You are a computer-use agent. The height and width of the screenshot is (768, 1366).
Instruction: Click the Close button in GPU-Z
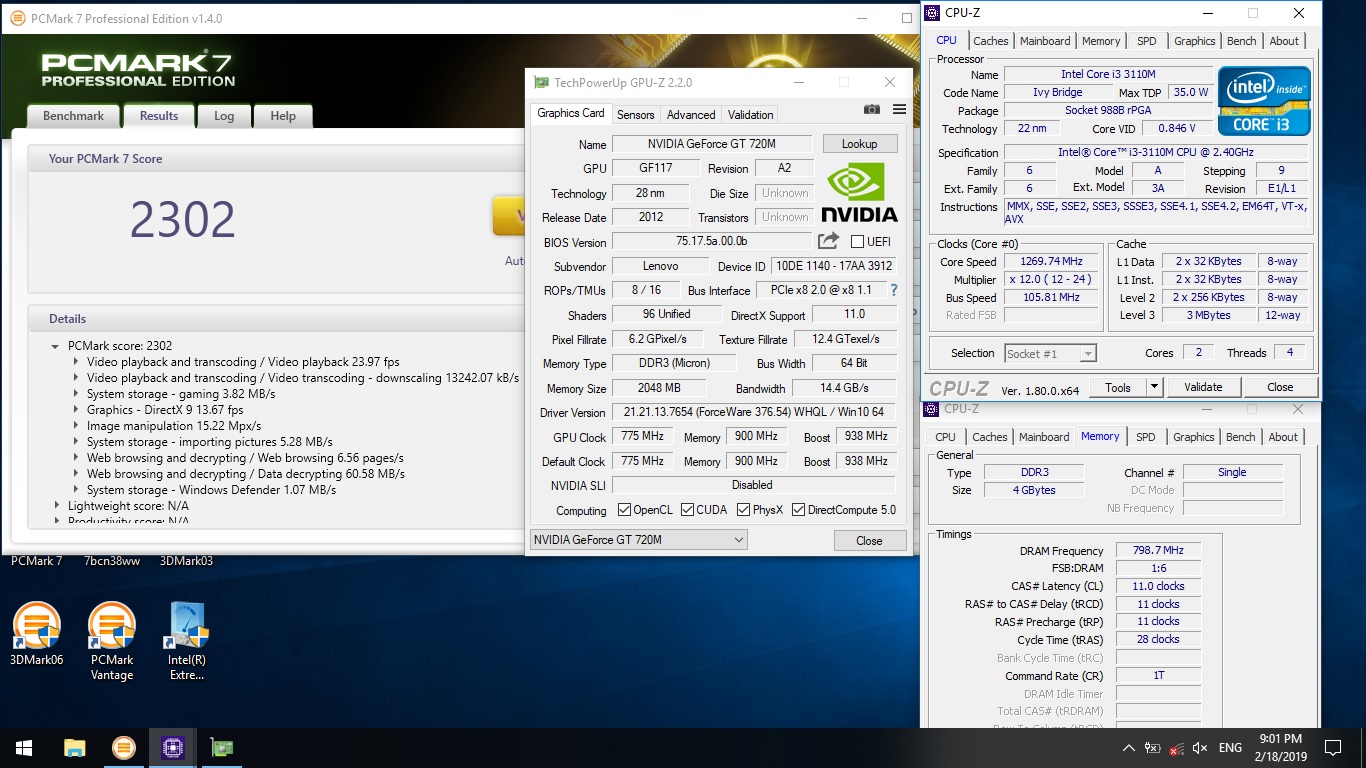(869, 541)
